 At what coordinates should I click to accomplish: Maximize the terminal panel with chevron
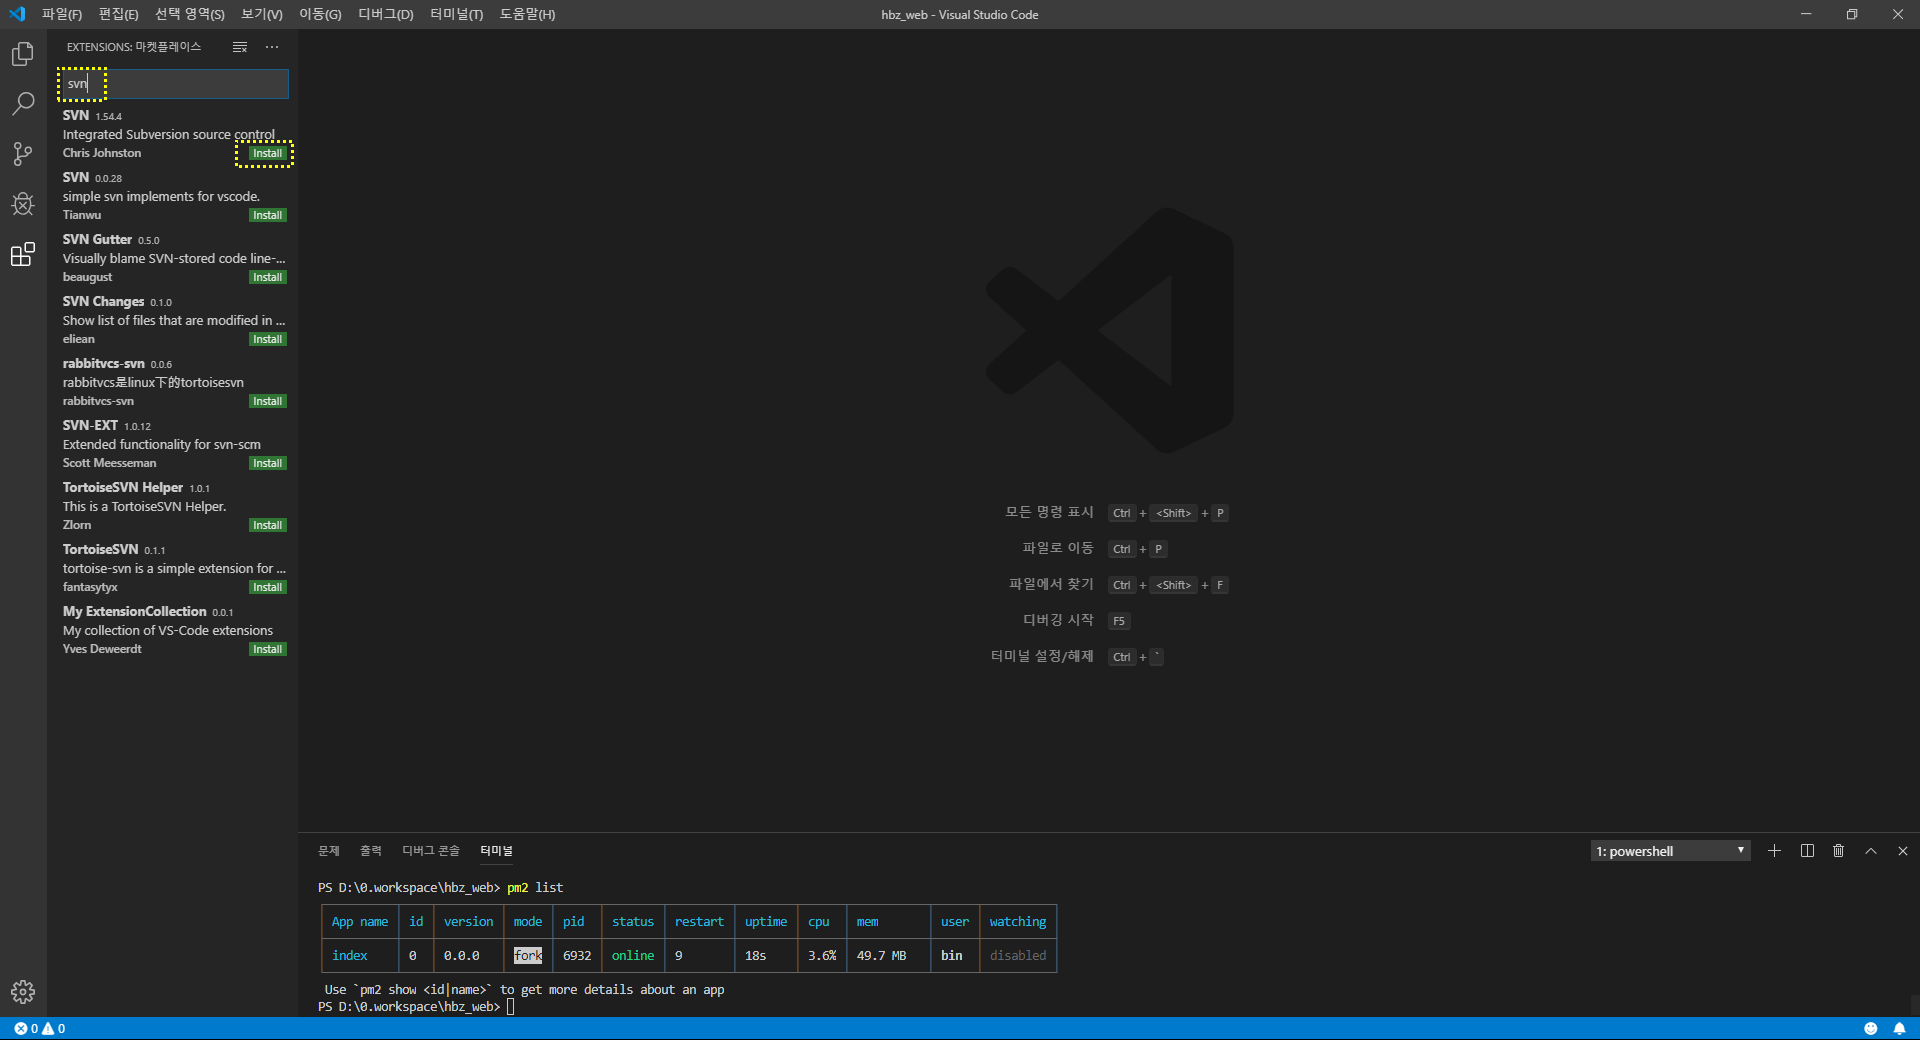1871,851
